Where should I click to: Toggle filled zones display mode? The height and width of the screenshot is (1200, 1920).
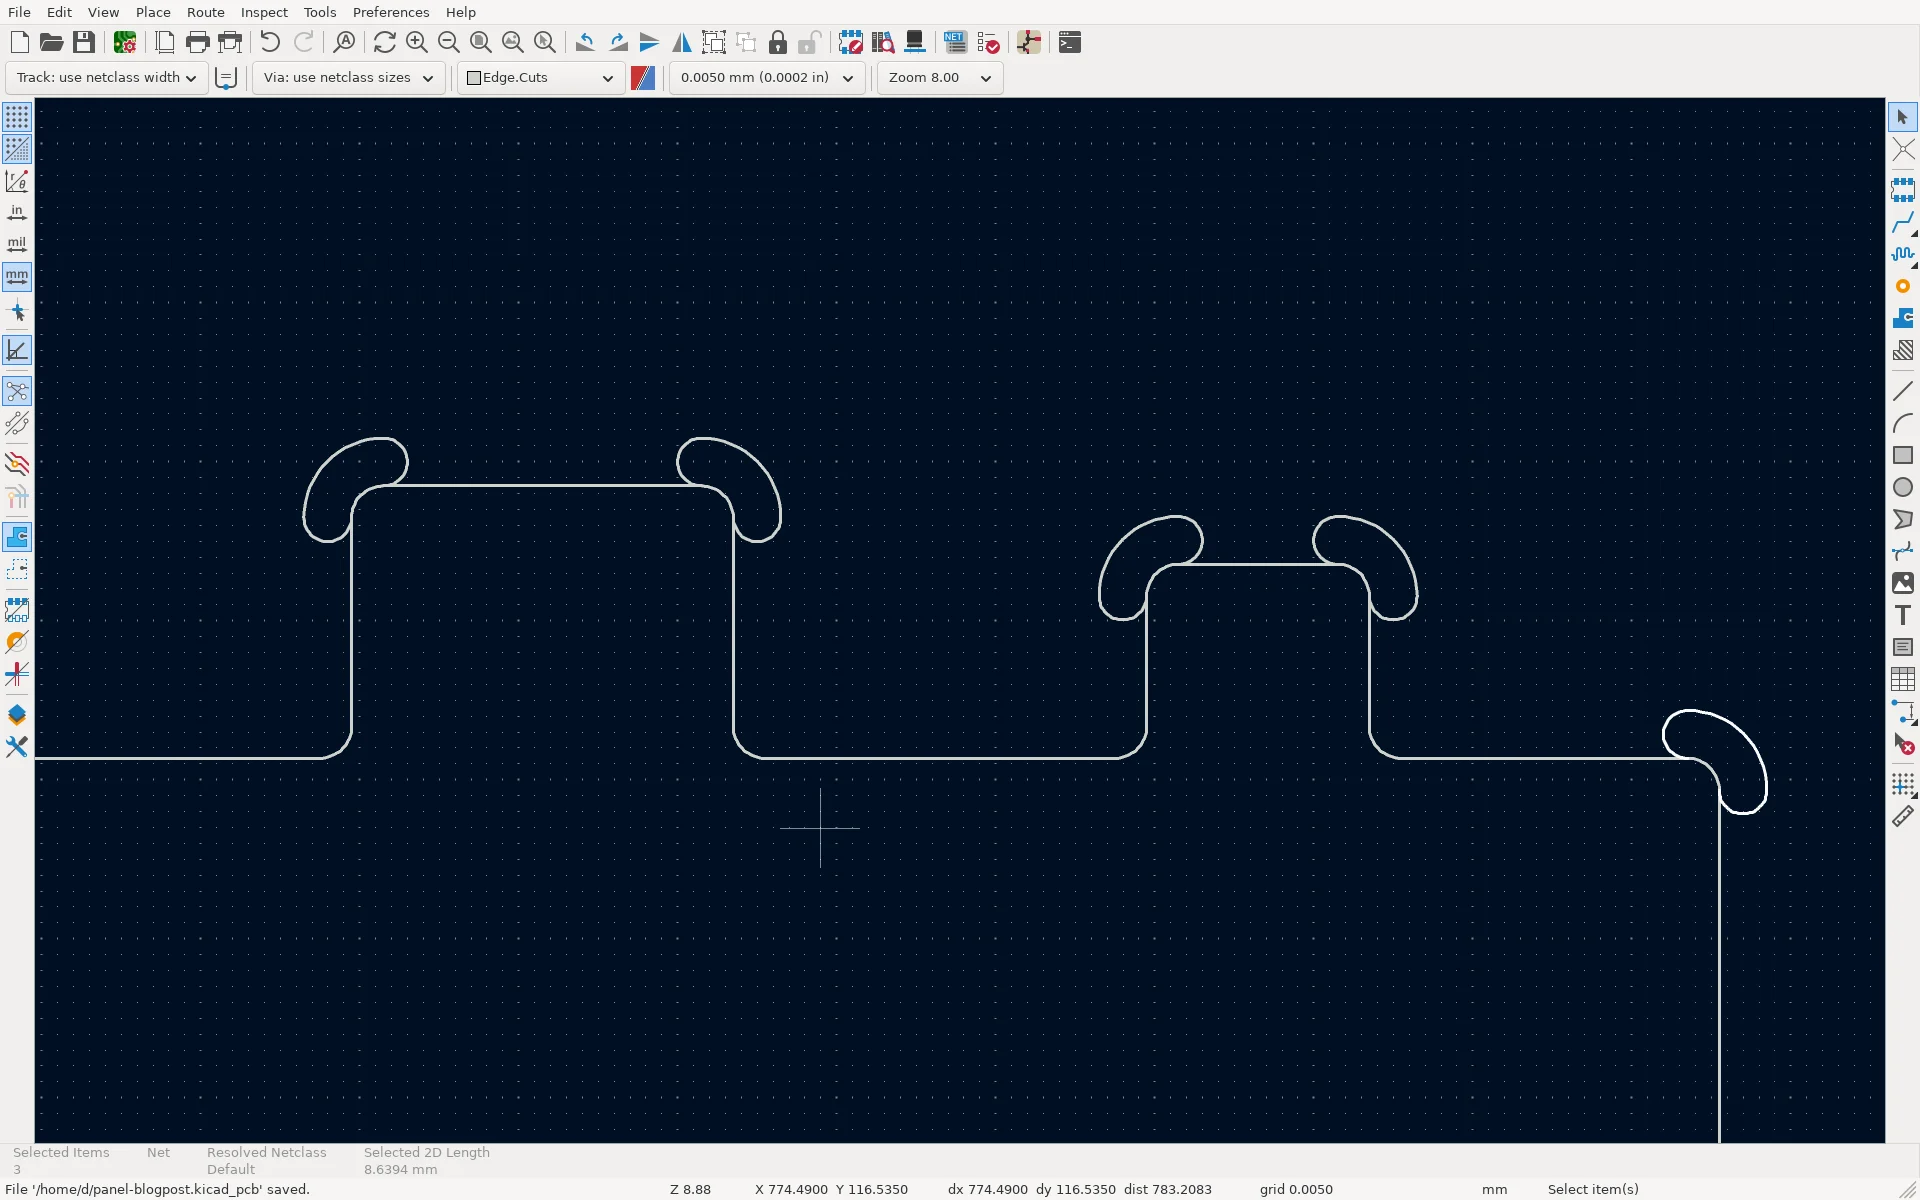(x=17, y=537)
